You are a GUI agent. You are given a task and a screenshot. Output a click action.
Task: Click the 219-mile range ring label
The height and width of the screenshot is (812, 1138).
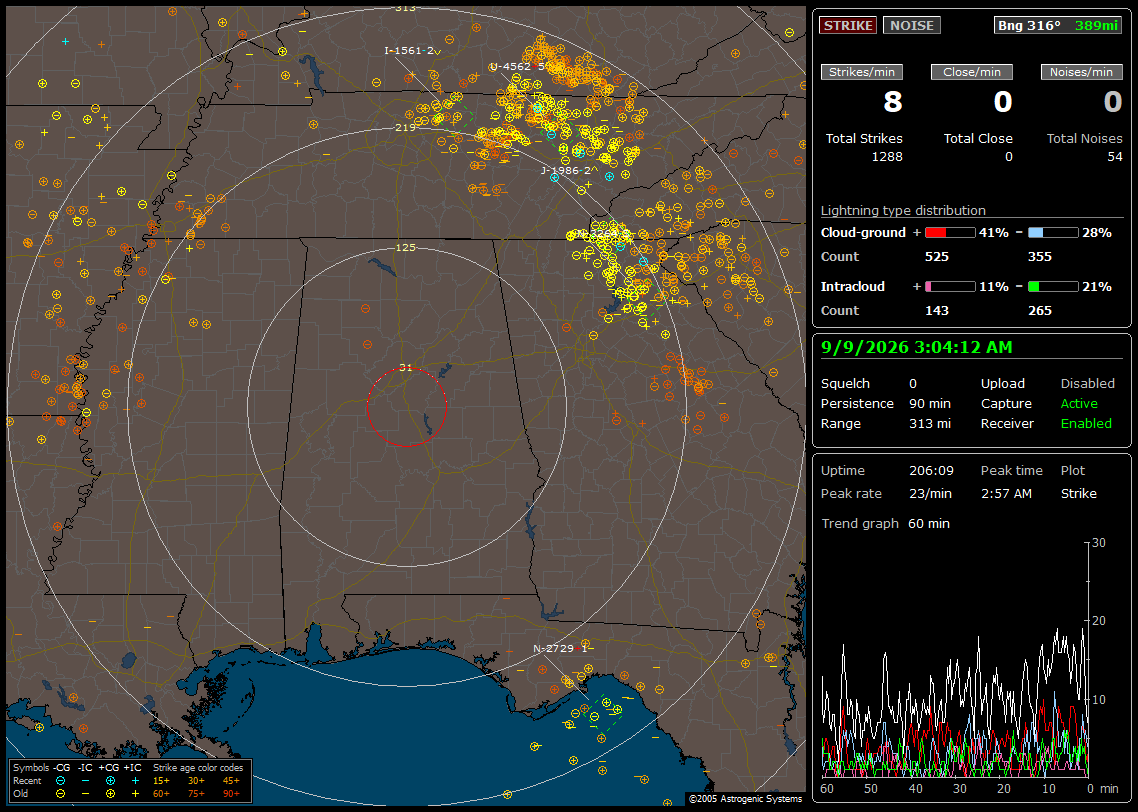pos(406,128)
